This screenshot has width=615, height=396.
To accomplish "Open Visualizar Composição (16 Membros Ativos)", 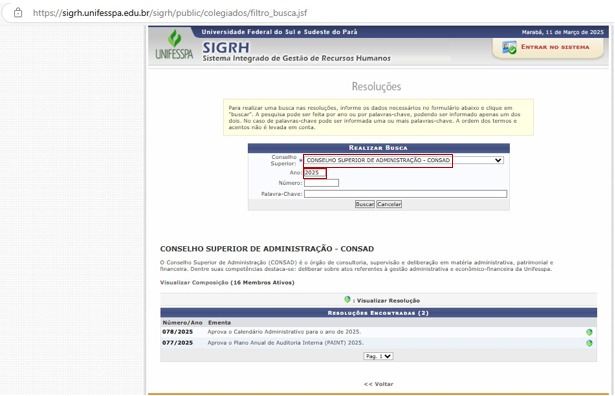I will (x=227, y=282).
